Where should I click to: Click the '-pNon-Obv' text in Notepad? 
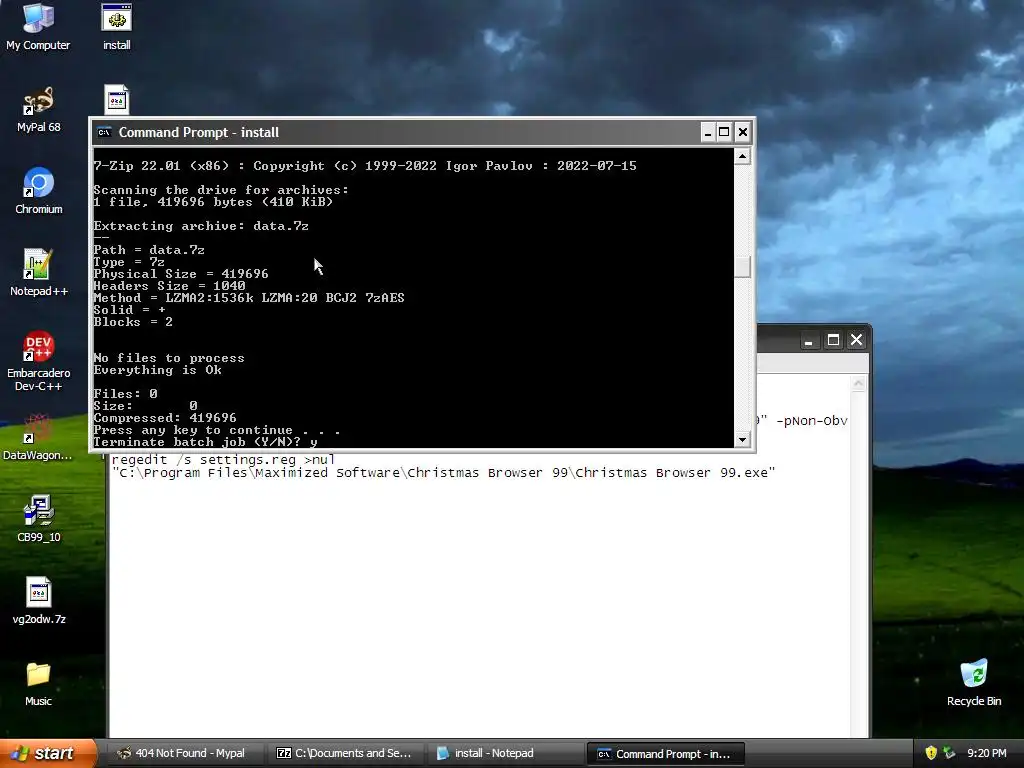click(x=812, y=421)
